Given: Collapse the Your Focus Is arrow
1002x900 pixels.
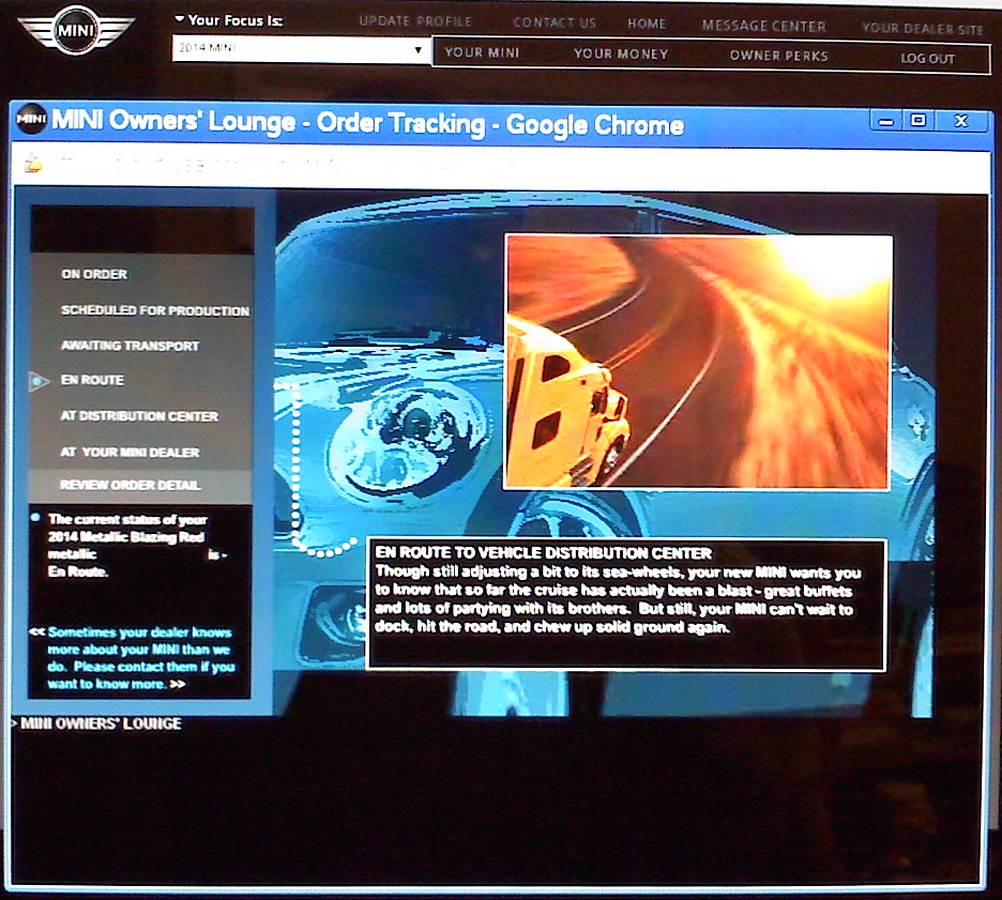Looking at the screenshot, I should pos(180,19).
